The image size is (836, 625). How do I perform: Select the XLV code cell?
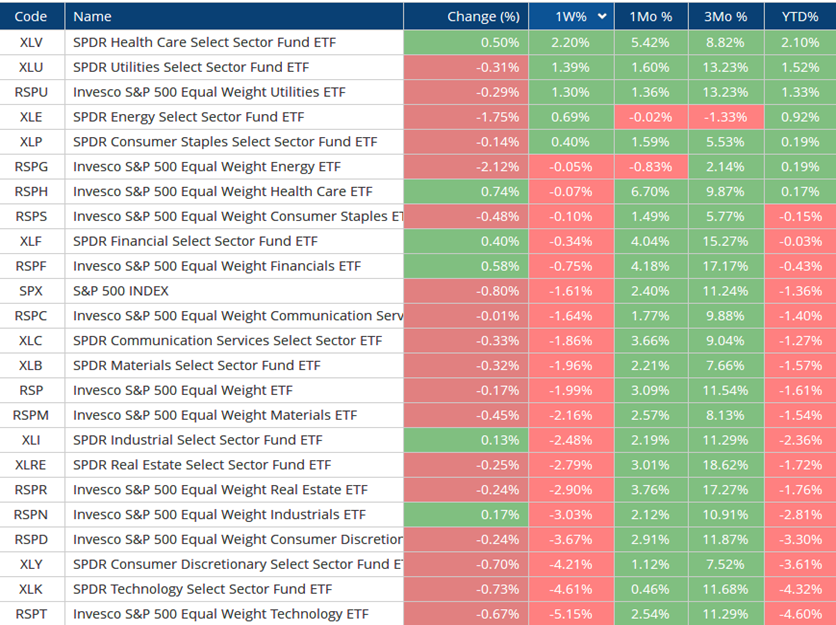click(31, 42)
